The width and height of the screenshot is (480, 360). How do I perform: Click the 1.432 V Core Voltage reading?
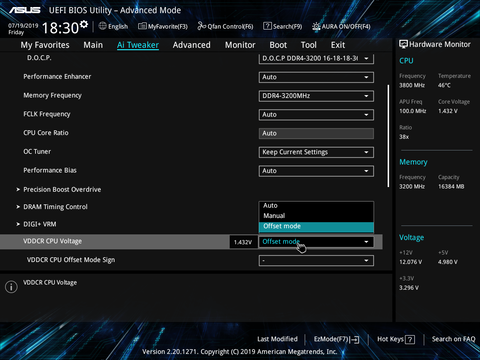(448, 111)
